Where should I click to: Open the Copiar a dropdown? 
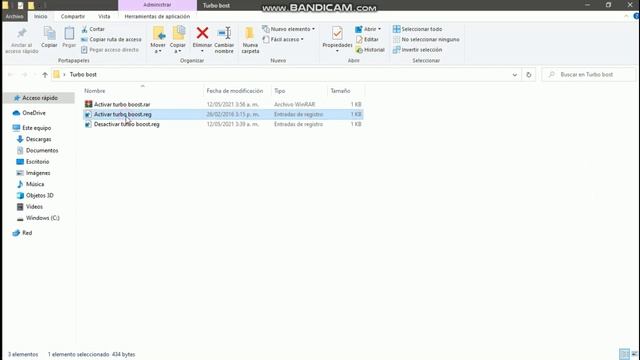178,40
